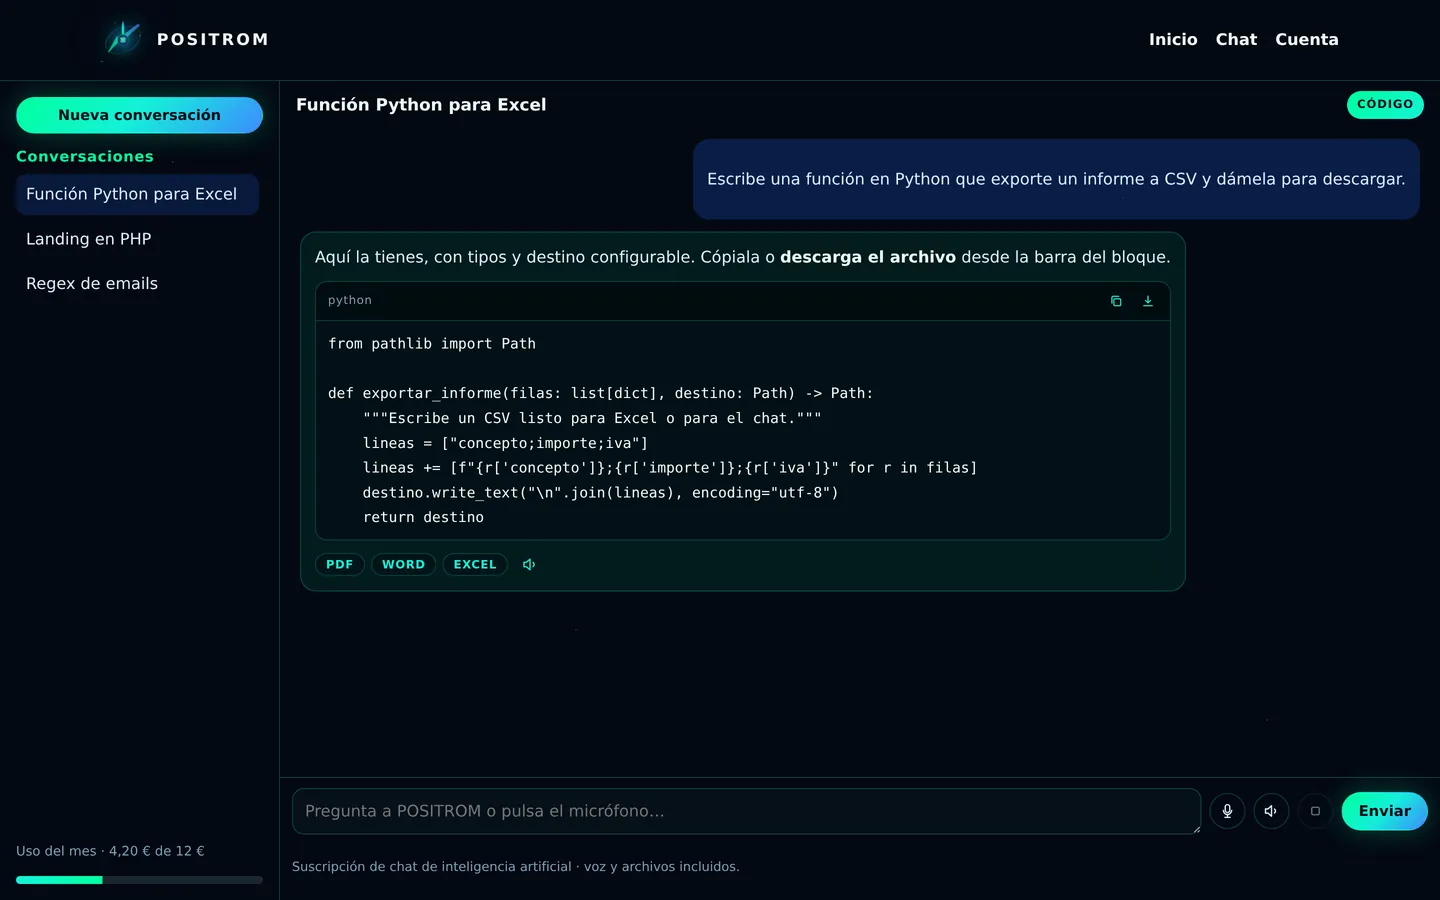Screen dimensions: 1440x900
Task: Click the 'Conversaciones' sidebar heading
Action: (x=85, y=157)
